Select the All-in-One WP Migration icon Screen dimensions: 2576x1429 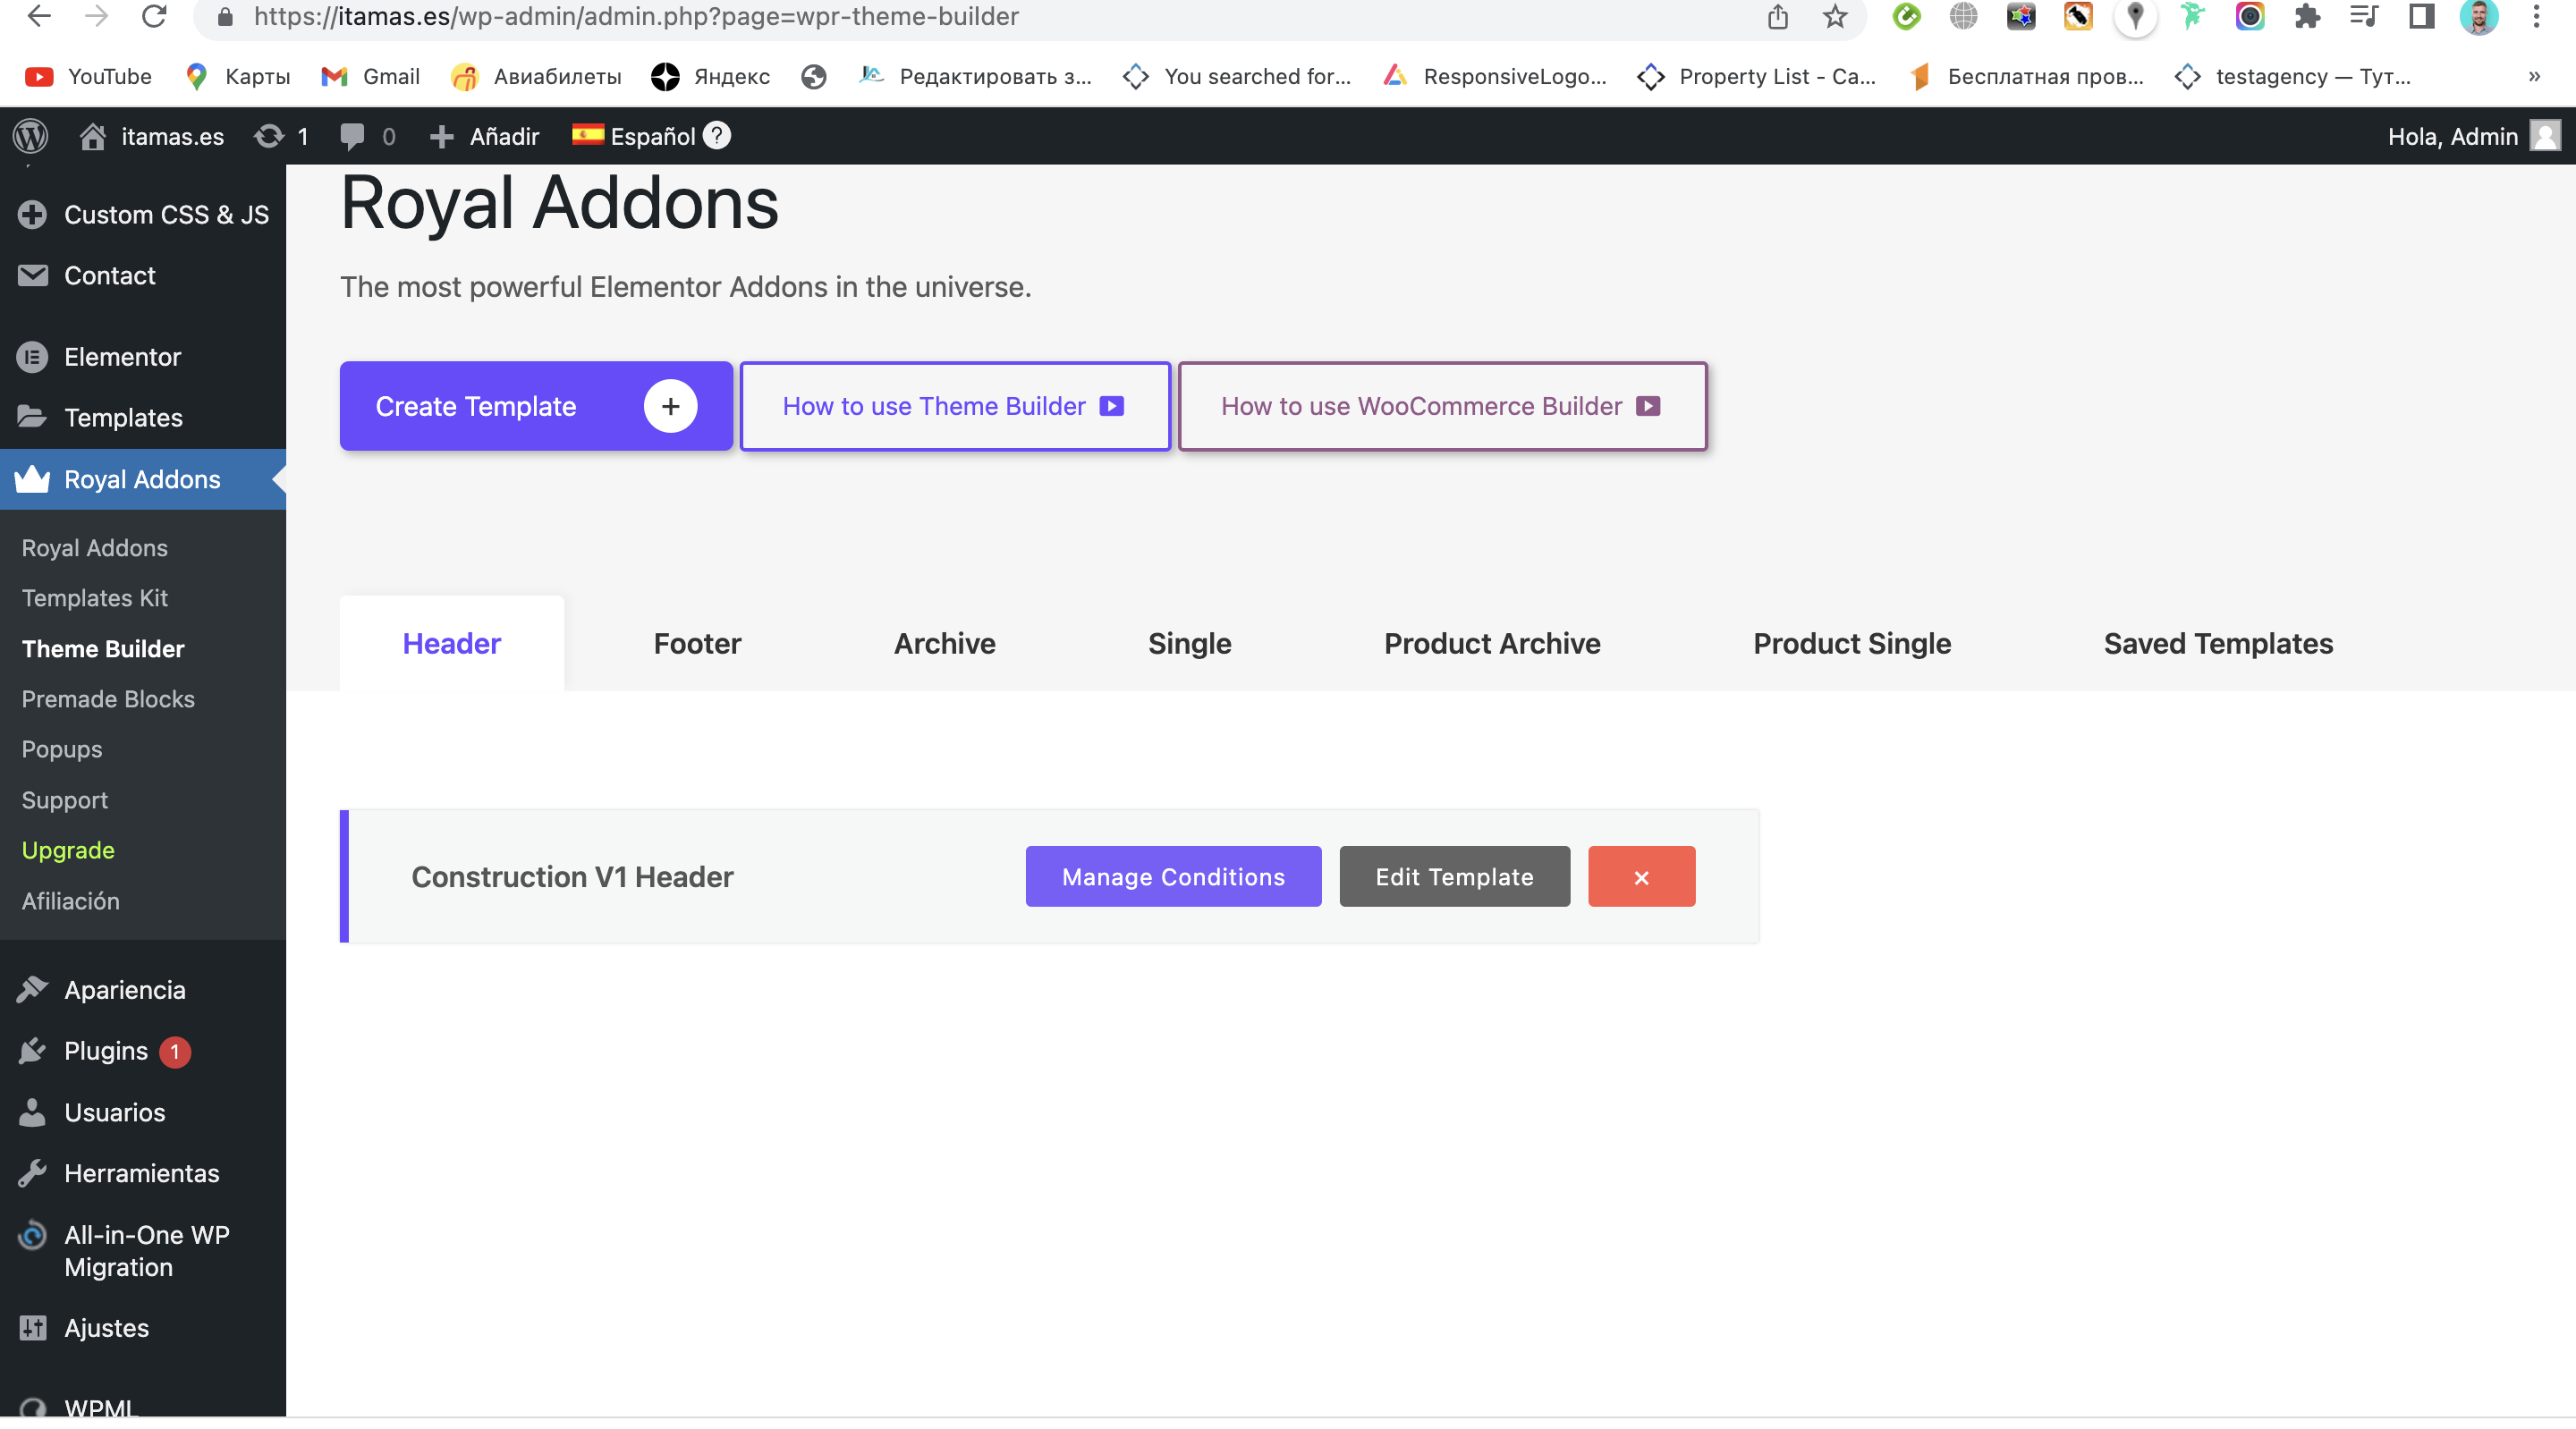[31, 1236]
